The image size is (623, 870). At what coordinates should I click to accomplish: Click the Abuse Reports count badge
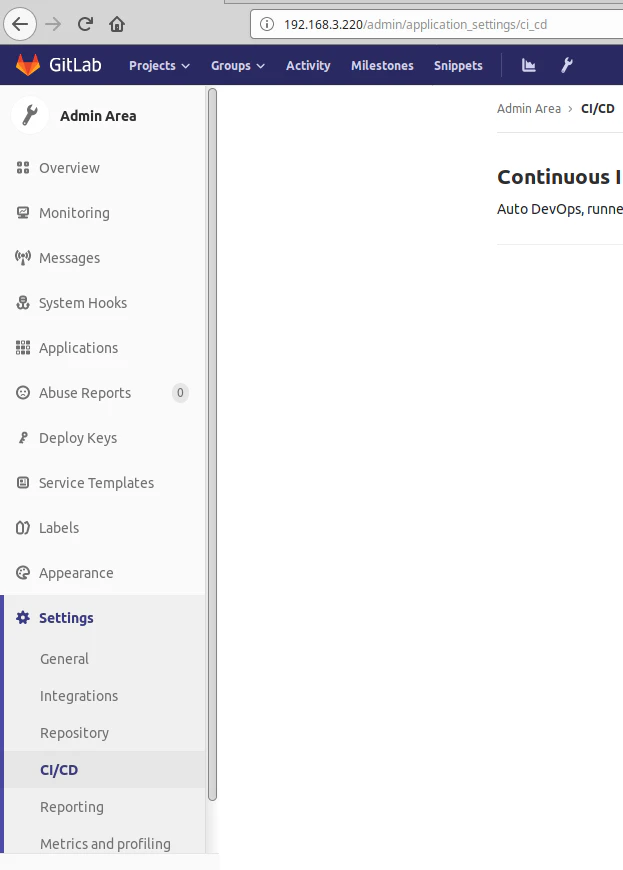coord(180,392)
